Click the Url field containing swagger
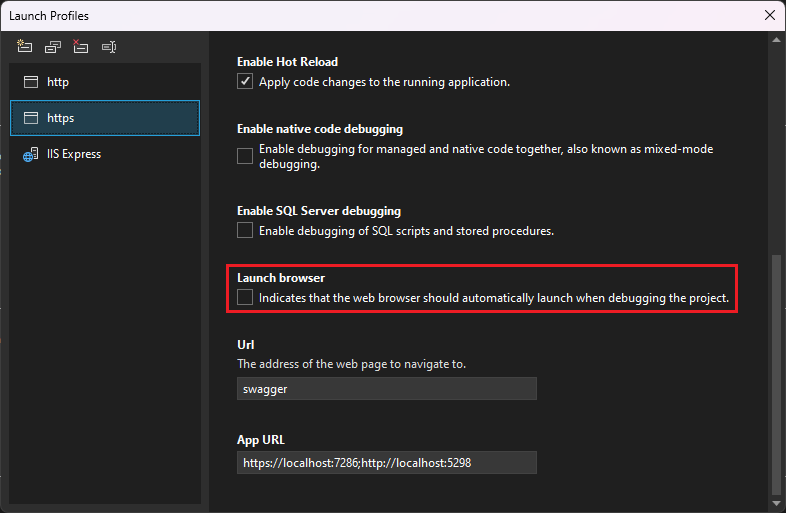Viewport: 786px width, 513px height. [386, 389]
